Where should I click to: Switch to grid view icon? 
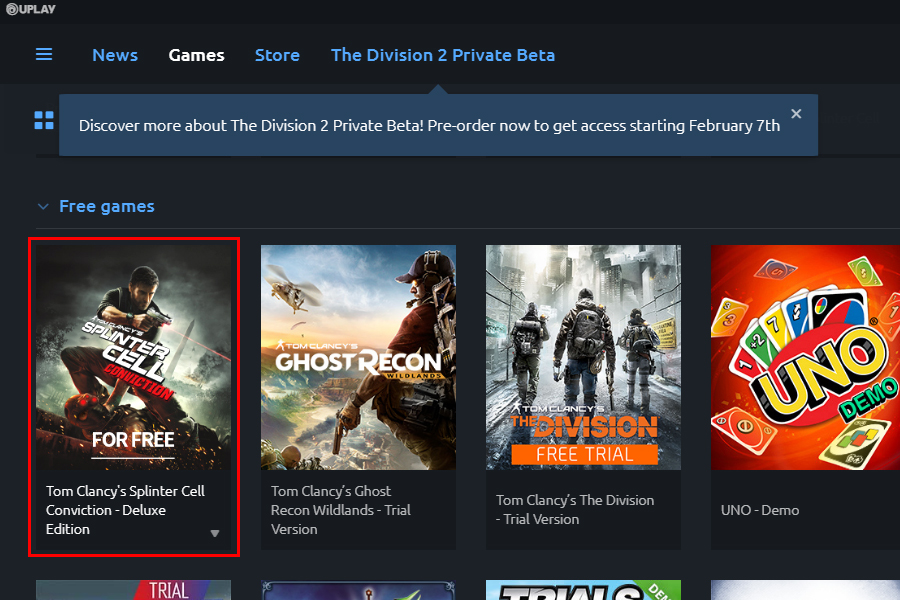(44, 121)
